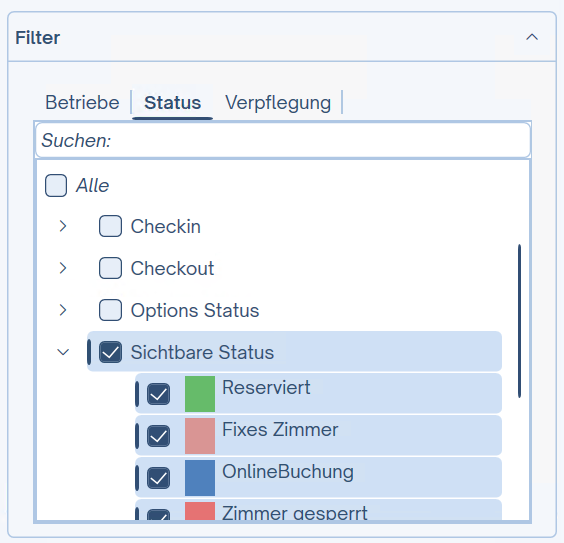Image resolution: width=564 pixels, height=543 pixels.
Task: Click the blue OnlineBuchung color swatch
Action: click(200, 478)
